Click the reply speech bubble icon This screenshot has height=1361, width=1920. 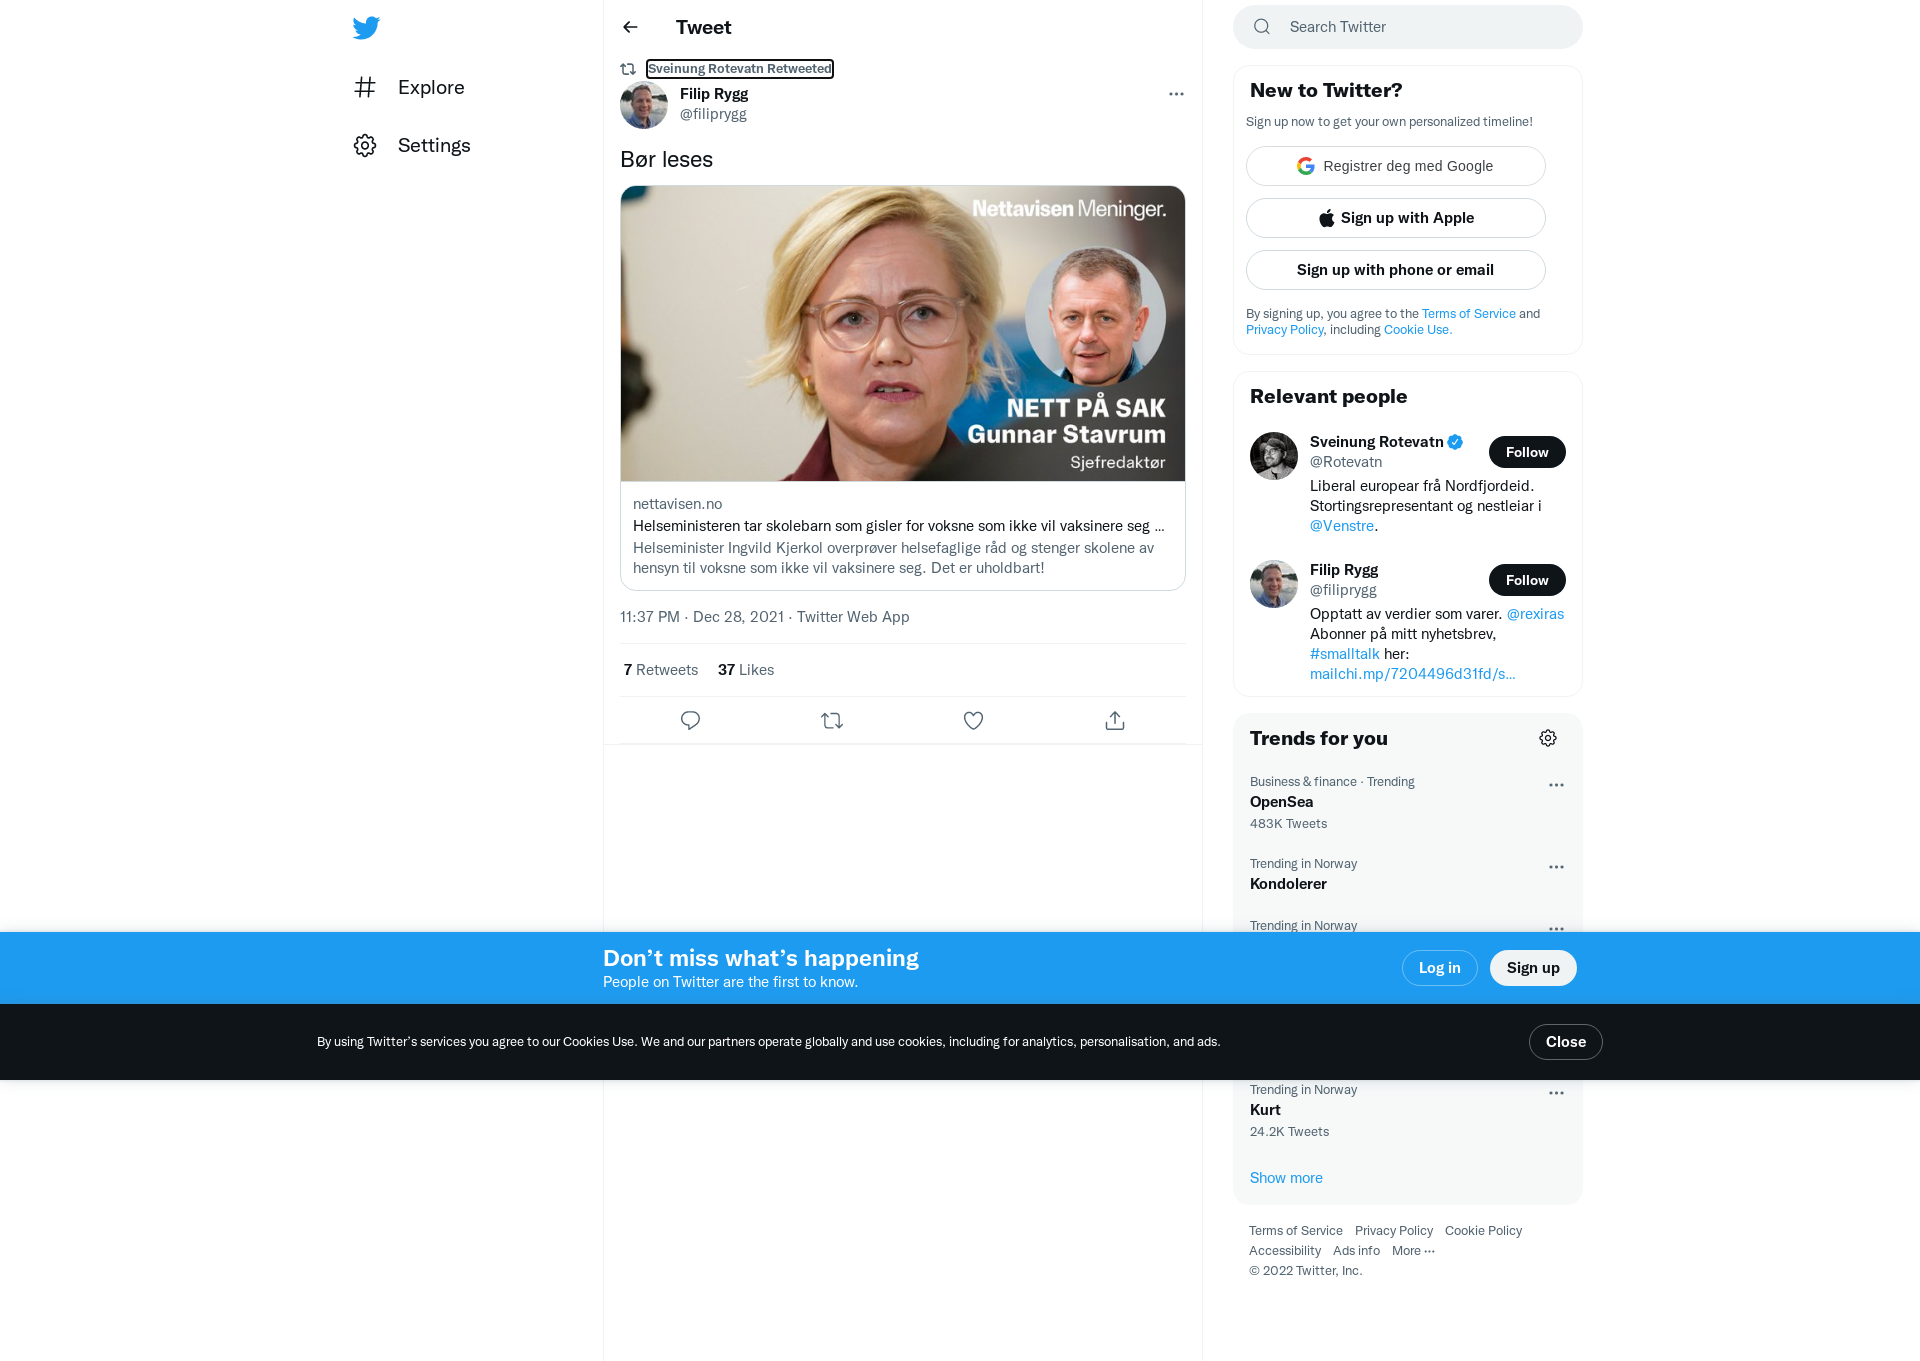pos(690,720)
